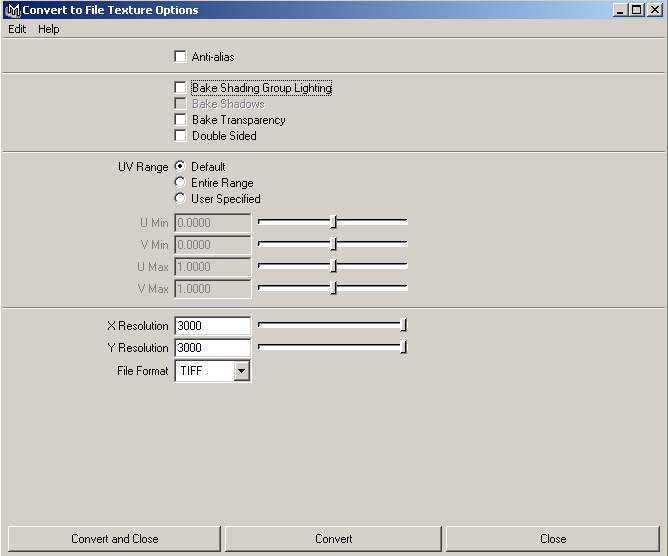668x556 pixels.
Task: Click the X Resolution slider handle
Action: (403, 325)
